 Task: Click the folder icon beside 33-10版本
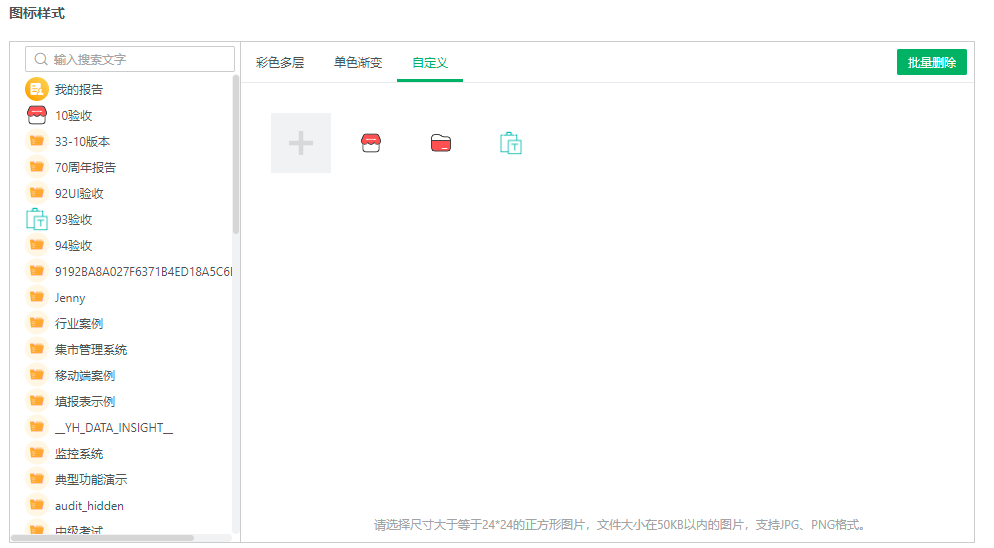[37, 141]
